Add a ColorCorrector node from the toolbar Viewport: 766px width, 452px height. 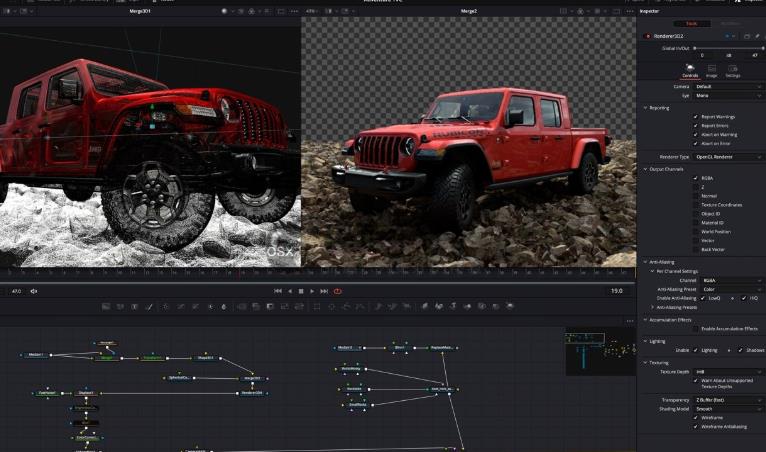(166, 306)
